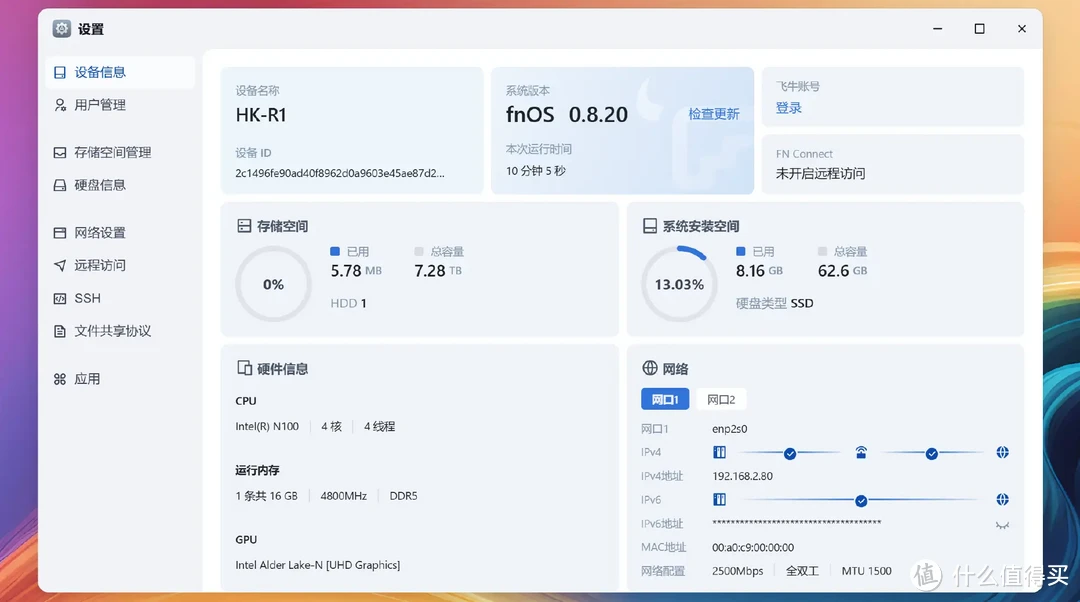This screenshot has height=602, width=1080.
Task: Click the 文件共享协议 file sharing icon
Action: click(60, 331)
